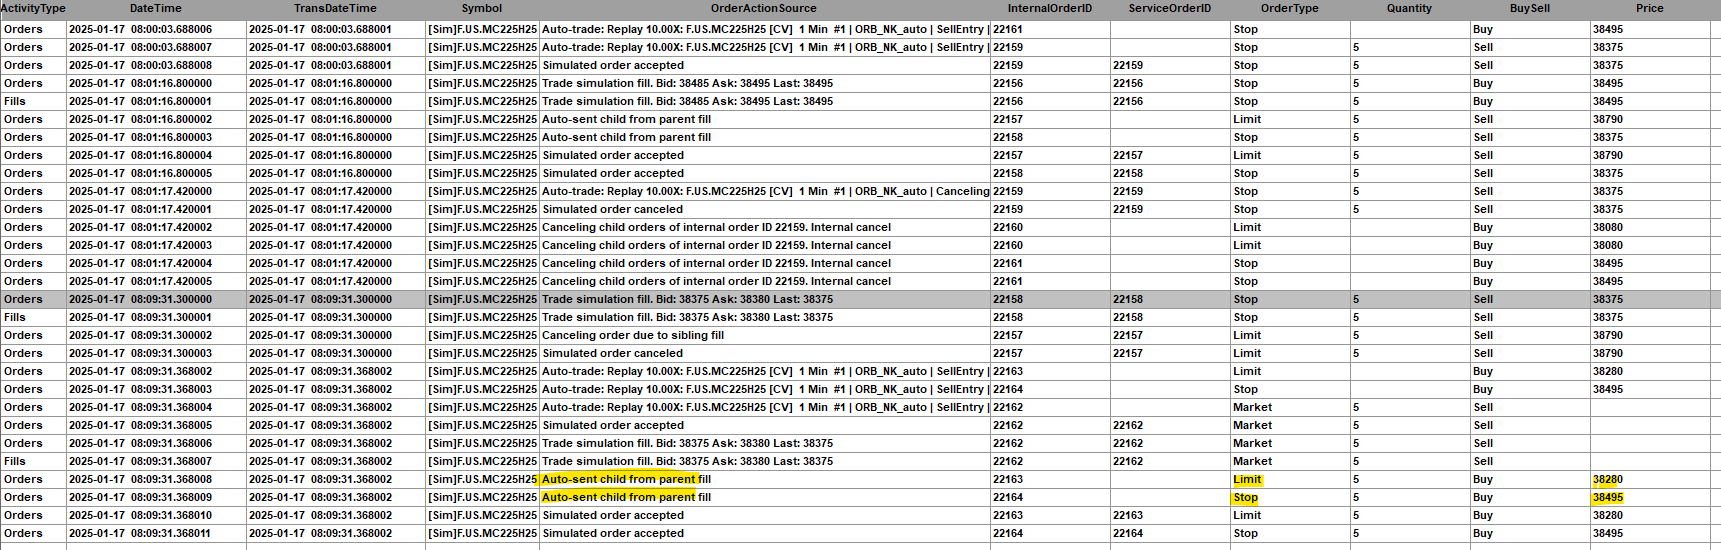This screenshot has width=1721, height=550.
Task: Click InternalOrderID 22164 in the 08:09:31.368003 row
Action: [1008, 389]
